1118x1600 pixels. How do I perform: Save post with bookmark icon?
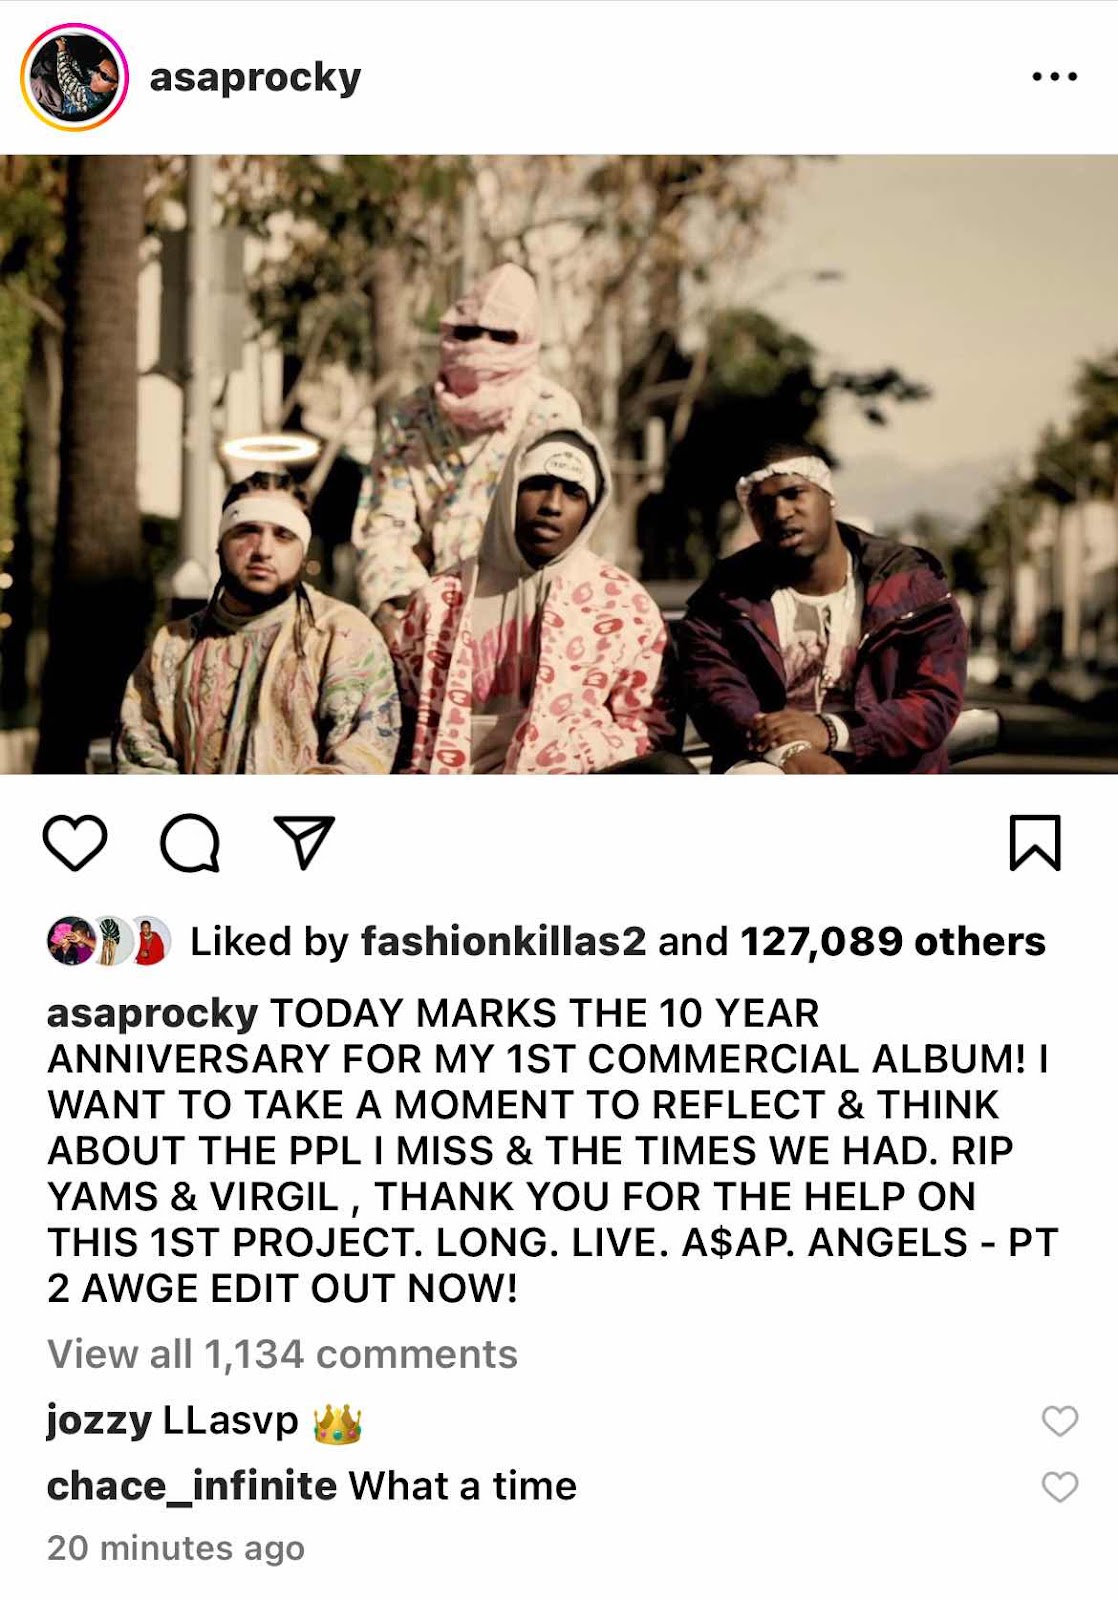point(1034,843)
